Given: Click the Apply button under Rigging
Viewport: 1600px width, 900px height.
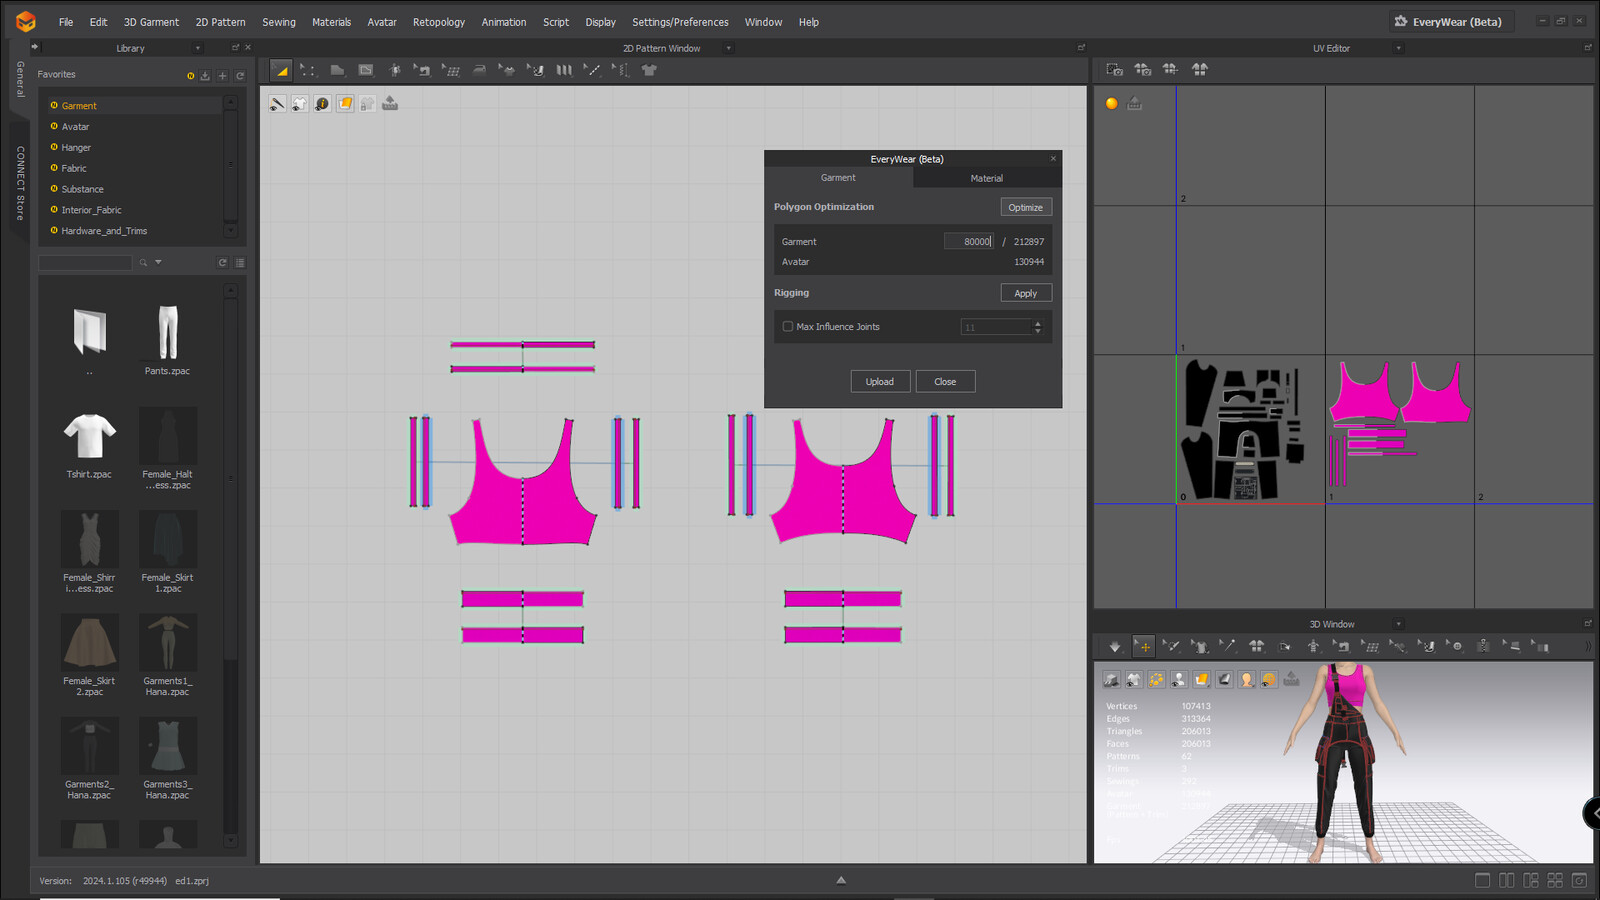Looking at the screenshot, I should click(1026, 293).
